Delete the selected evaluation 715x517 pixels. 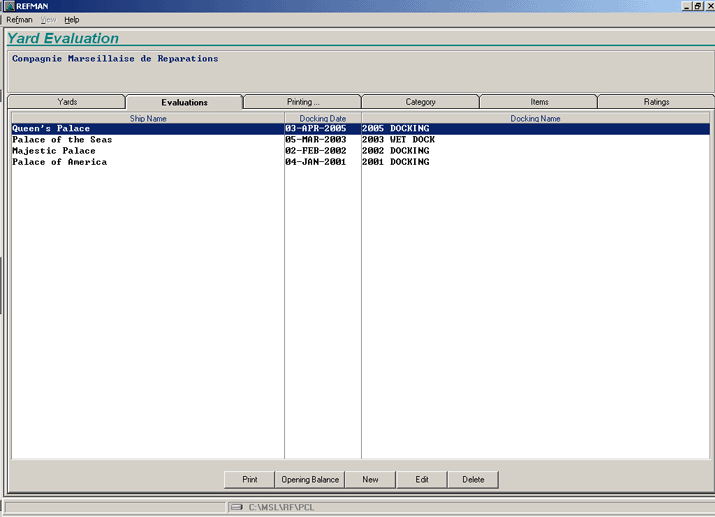(473, 480)
